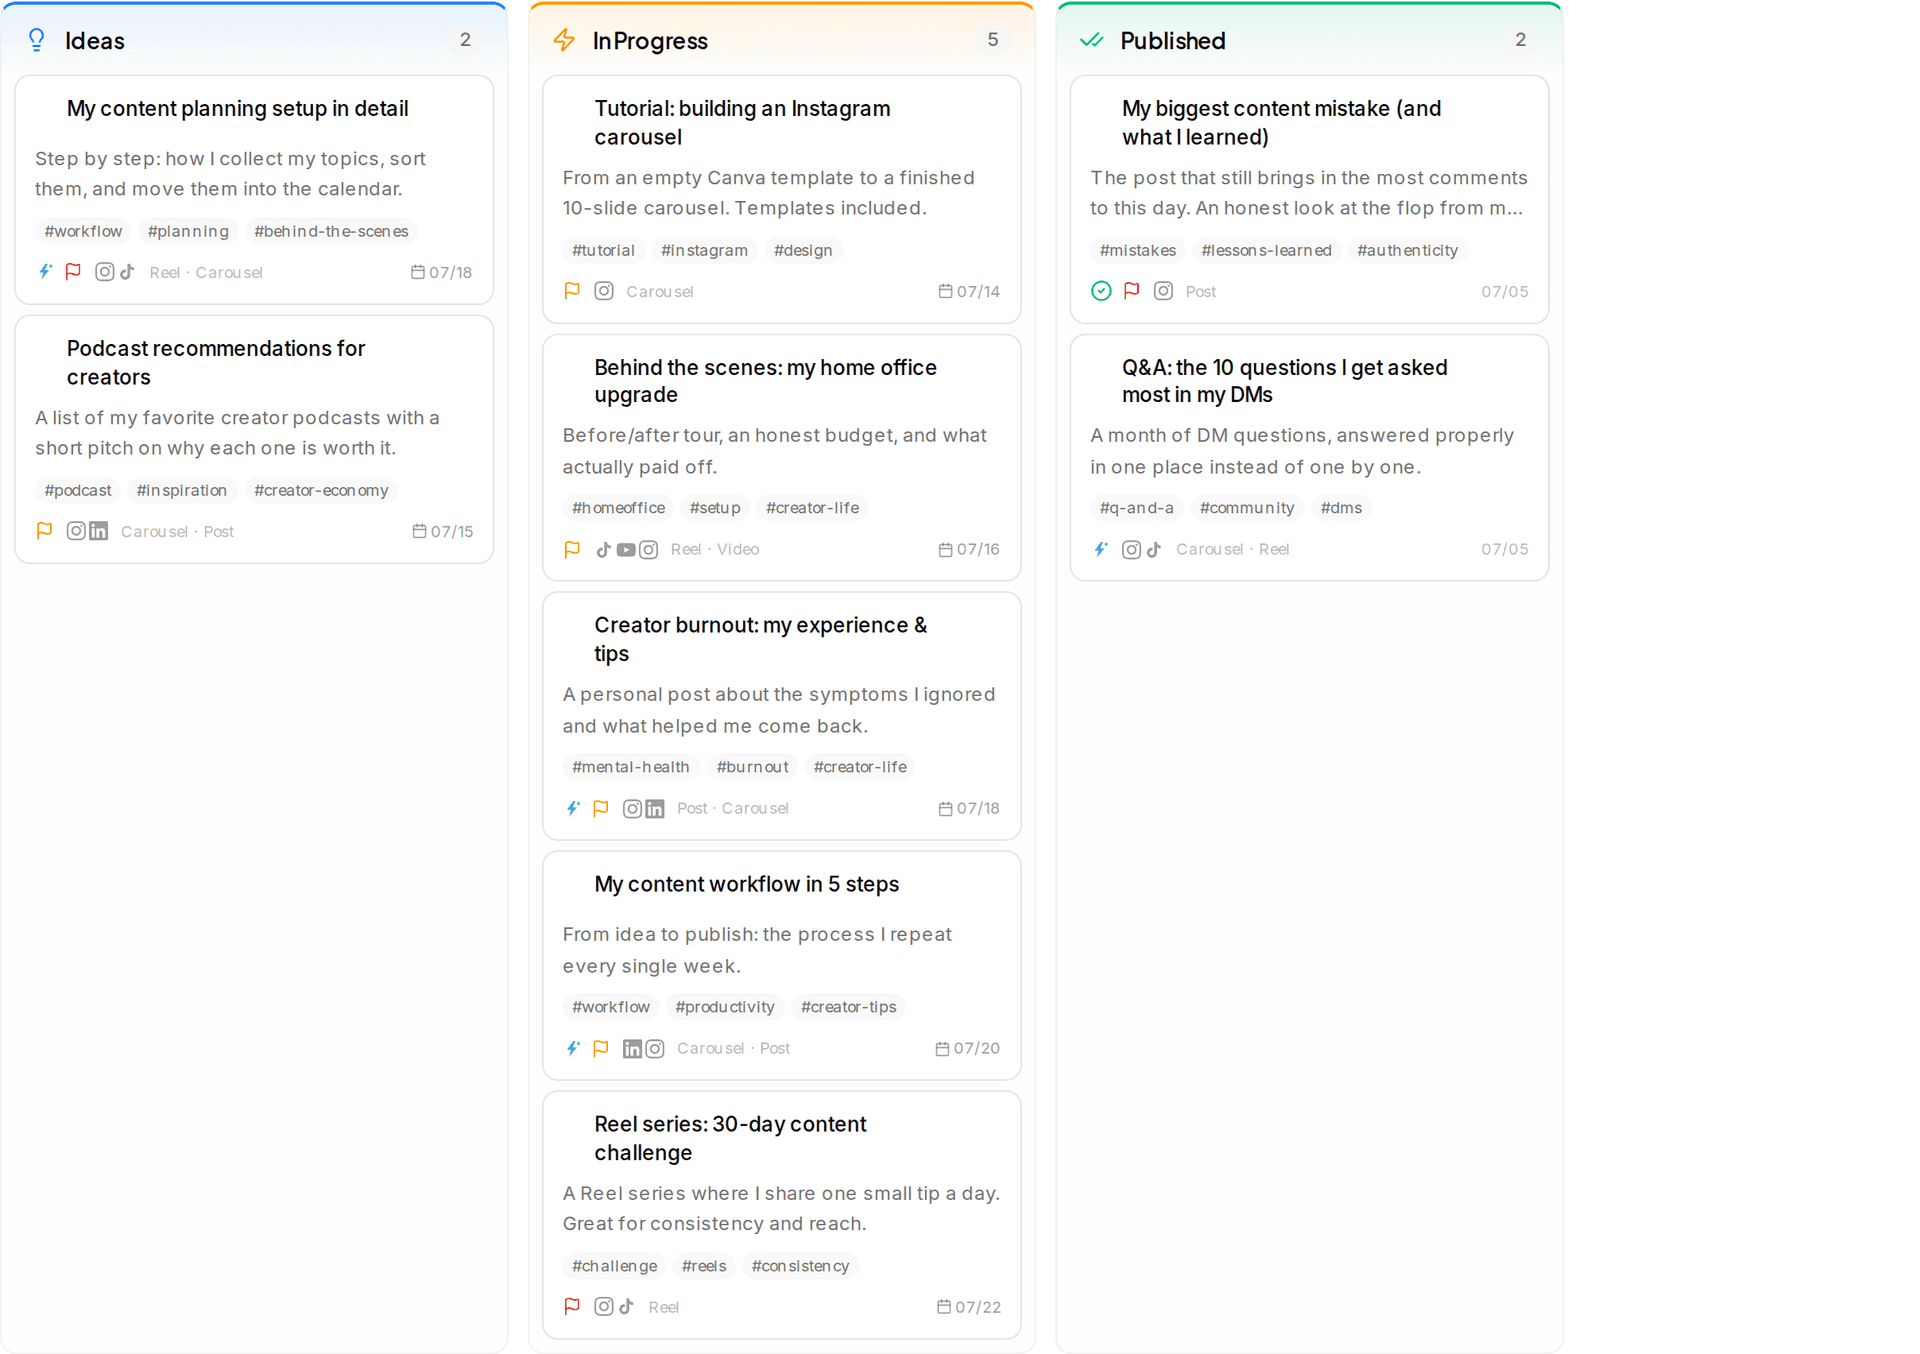Click the red flag on 'My biggest content mistake' card

(x=1131, y=291)
